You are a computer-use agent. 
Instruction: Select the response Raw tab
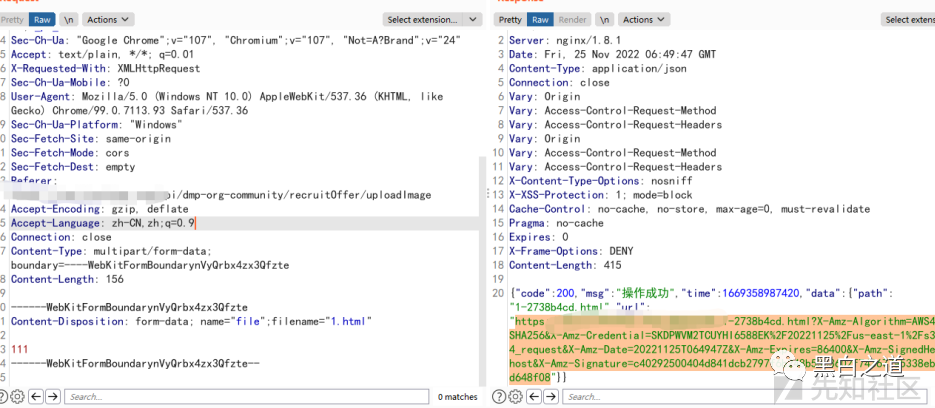point(541,19)
